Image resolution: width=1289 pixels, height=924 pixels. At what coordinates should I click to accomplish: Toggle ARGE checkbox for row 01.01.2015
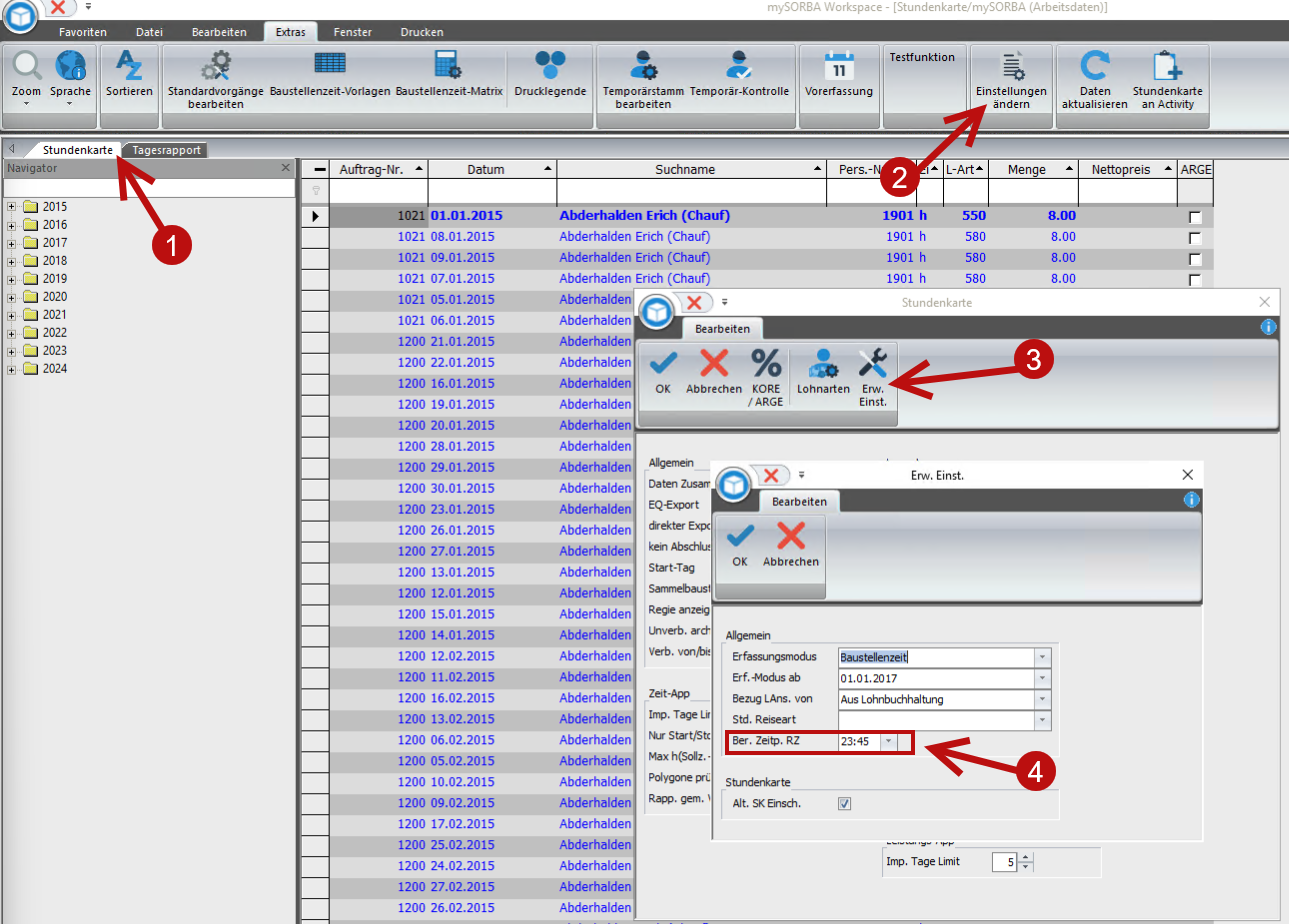click(x=1194, y=217)
